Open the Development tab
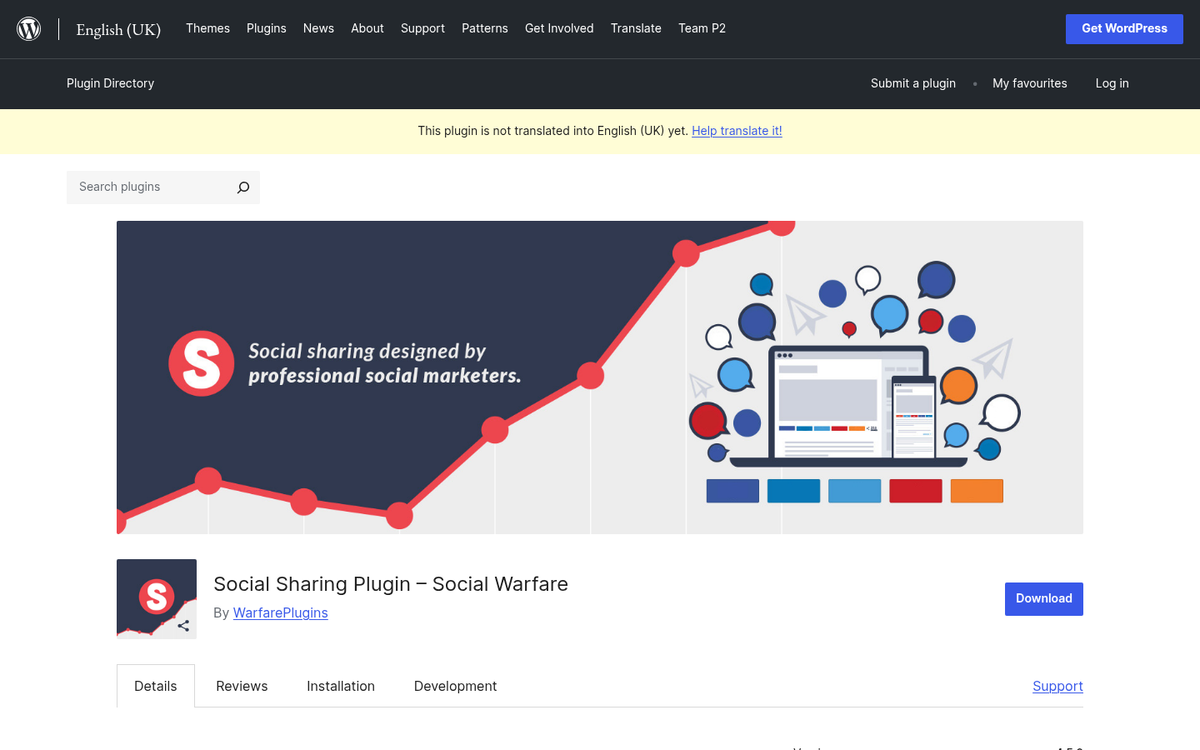1200x750 pixels. coord(455,686)
